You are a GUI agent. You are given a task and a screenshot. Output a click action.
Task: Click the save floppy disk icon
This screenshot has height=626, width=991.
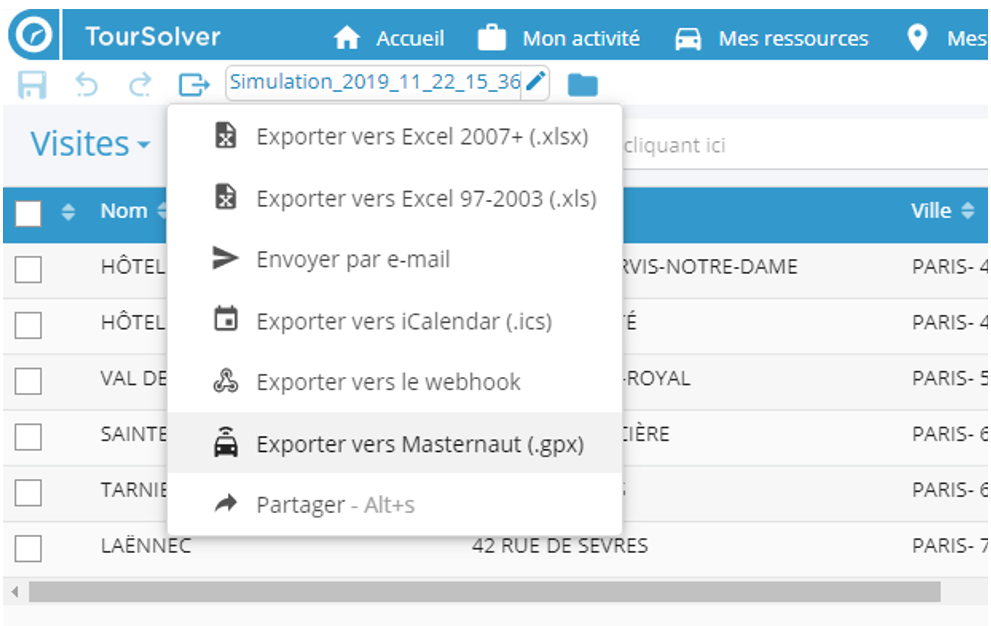[x=32, y=85]
